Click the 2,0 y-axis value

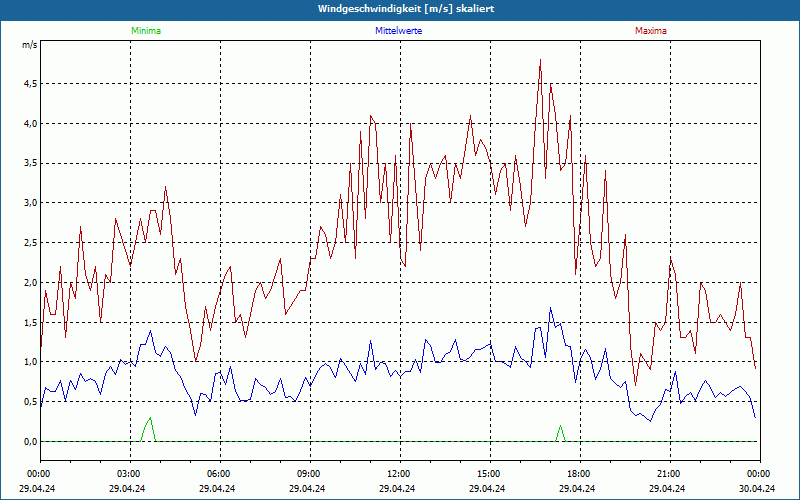(31, 283)
